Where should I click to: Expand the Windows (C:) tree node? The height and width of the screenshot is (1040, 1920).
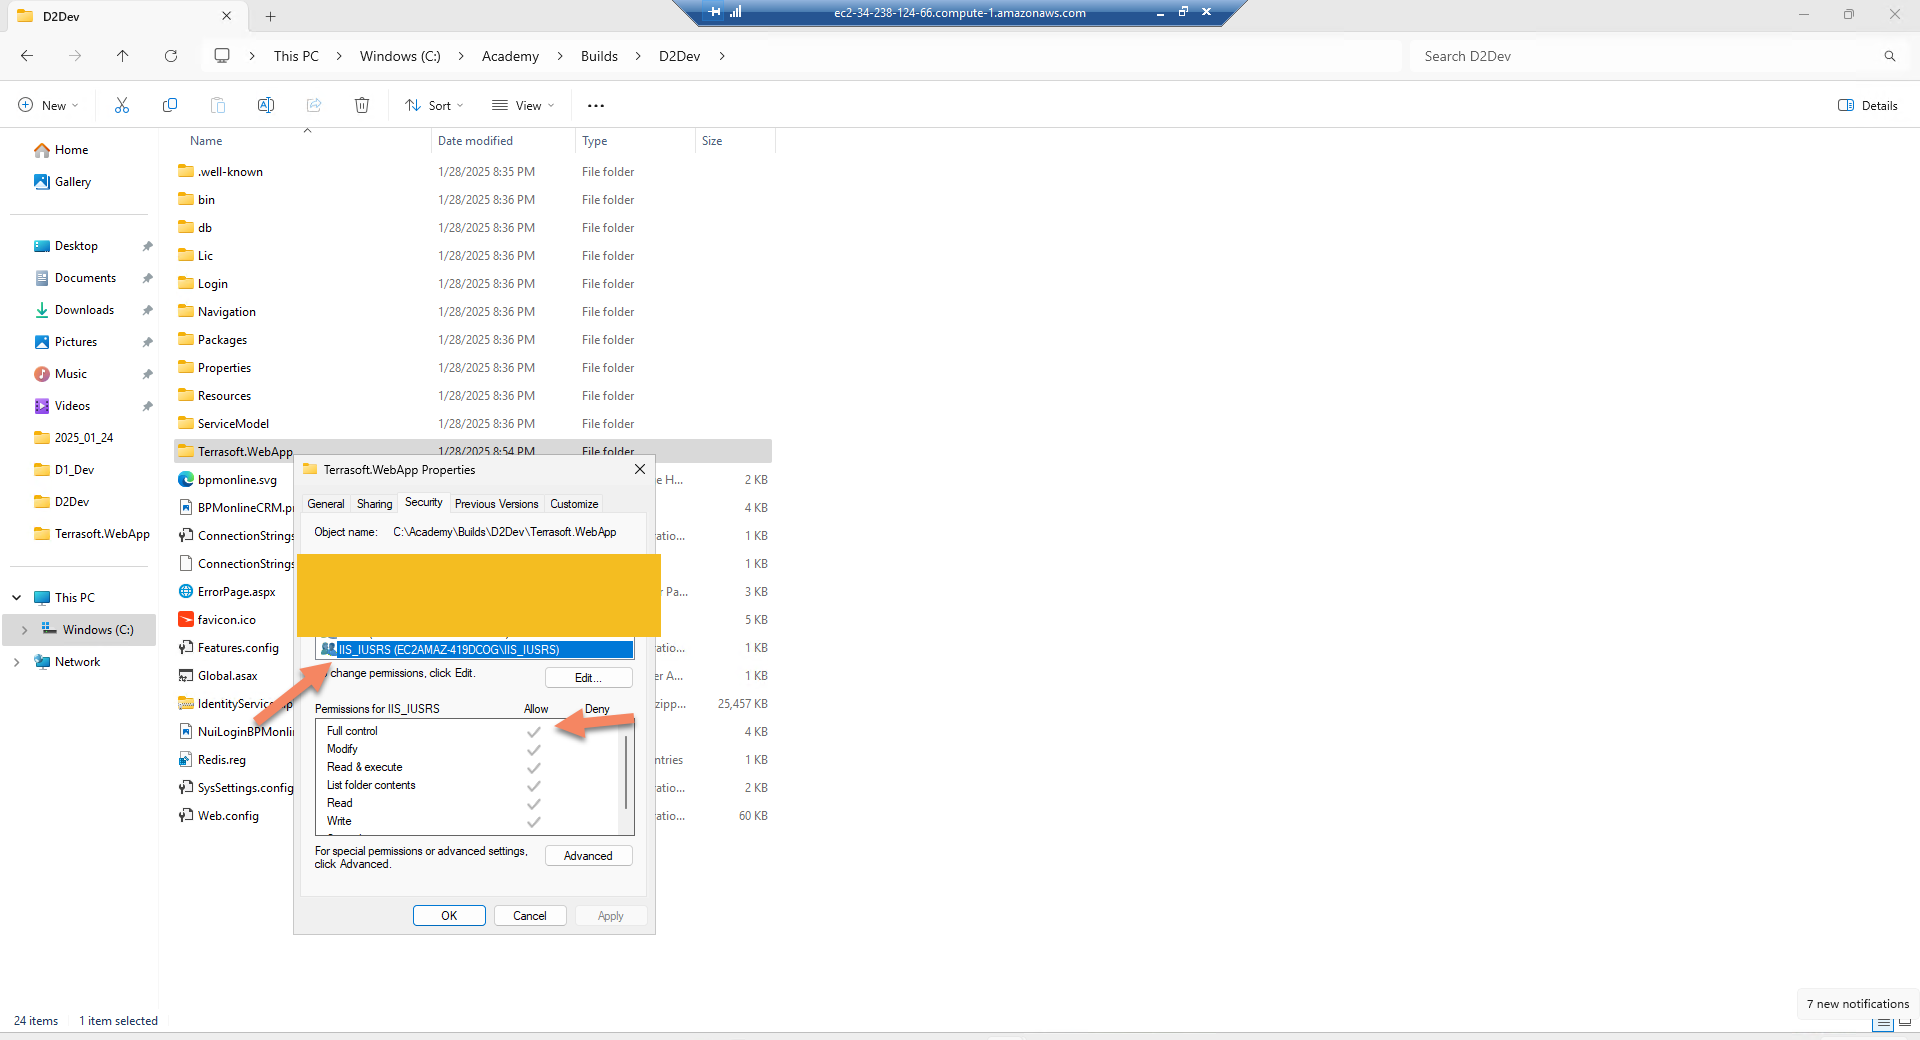pos(25,630)
